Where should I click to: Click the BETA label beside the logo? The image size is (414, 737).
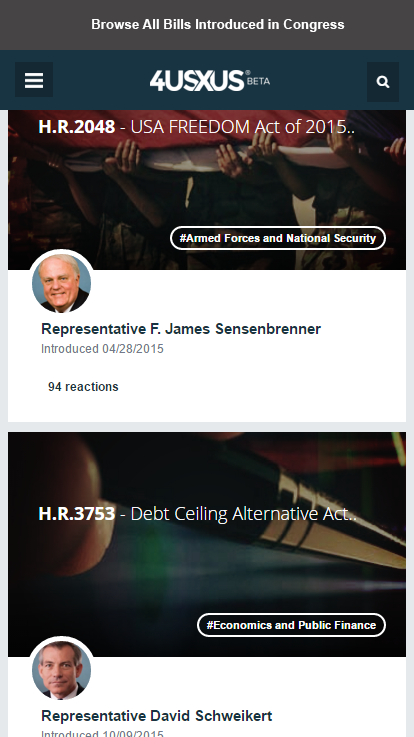[x=258, y=81]
